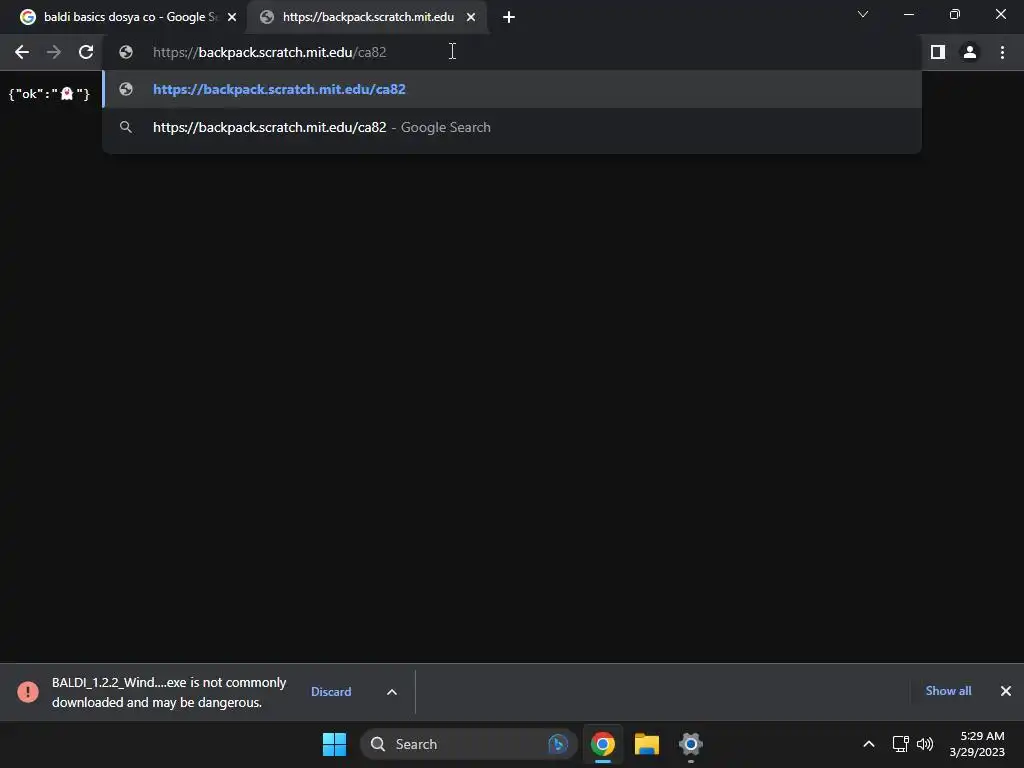Screen dimensions: 1024x768
Task: Expand the download item options chevron
Action: click(x=392, y=692)
